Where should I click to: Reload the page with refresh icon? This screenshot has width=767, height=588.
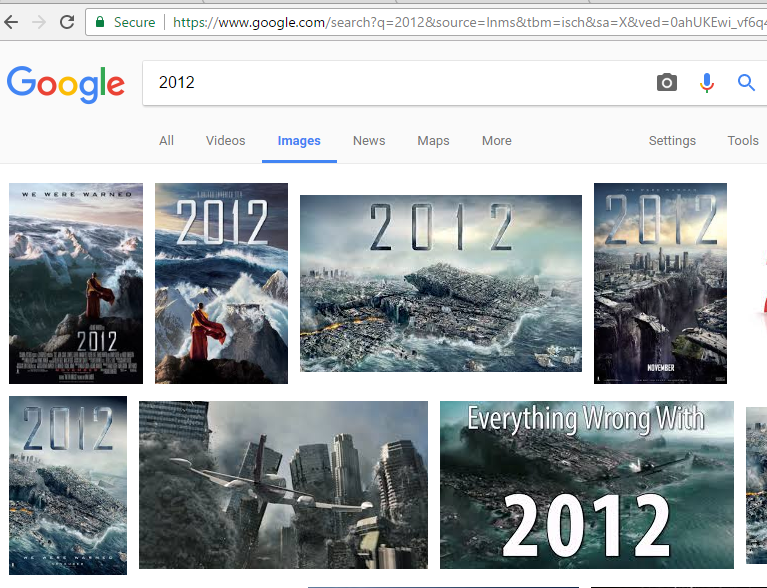(x=67, y=22)
